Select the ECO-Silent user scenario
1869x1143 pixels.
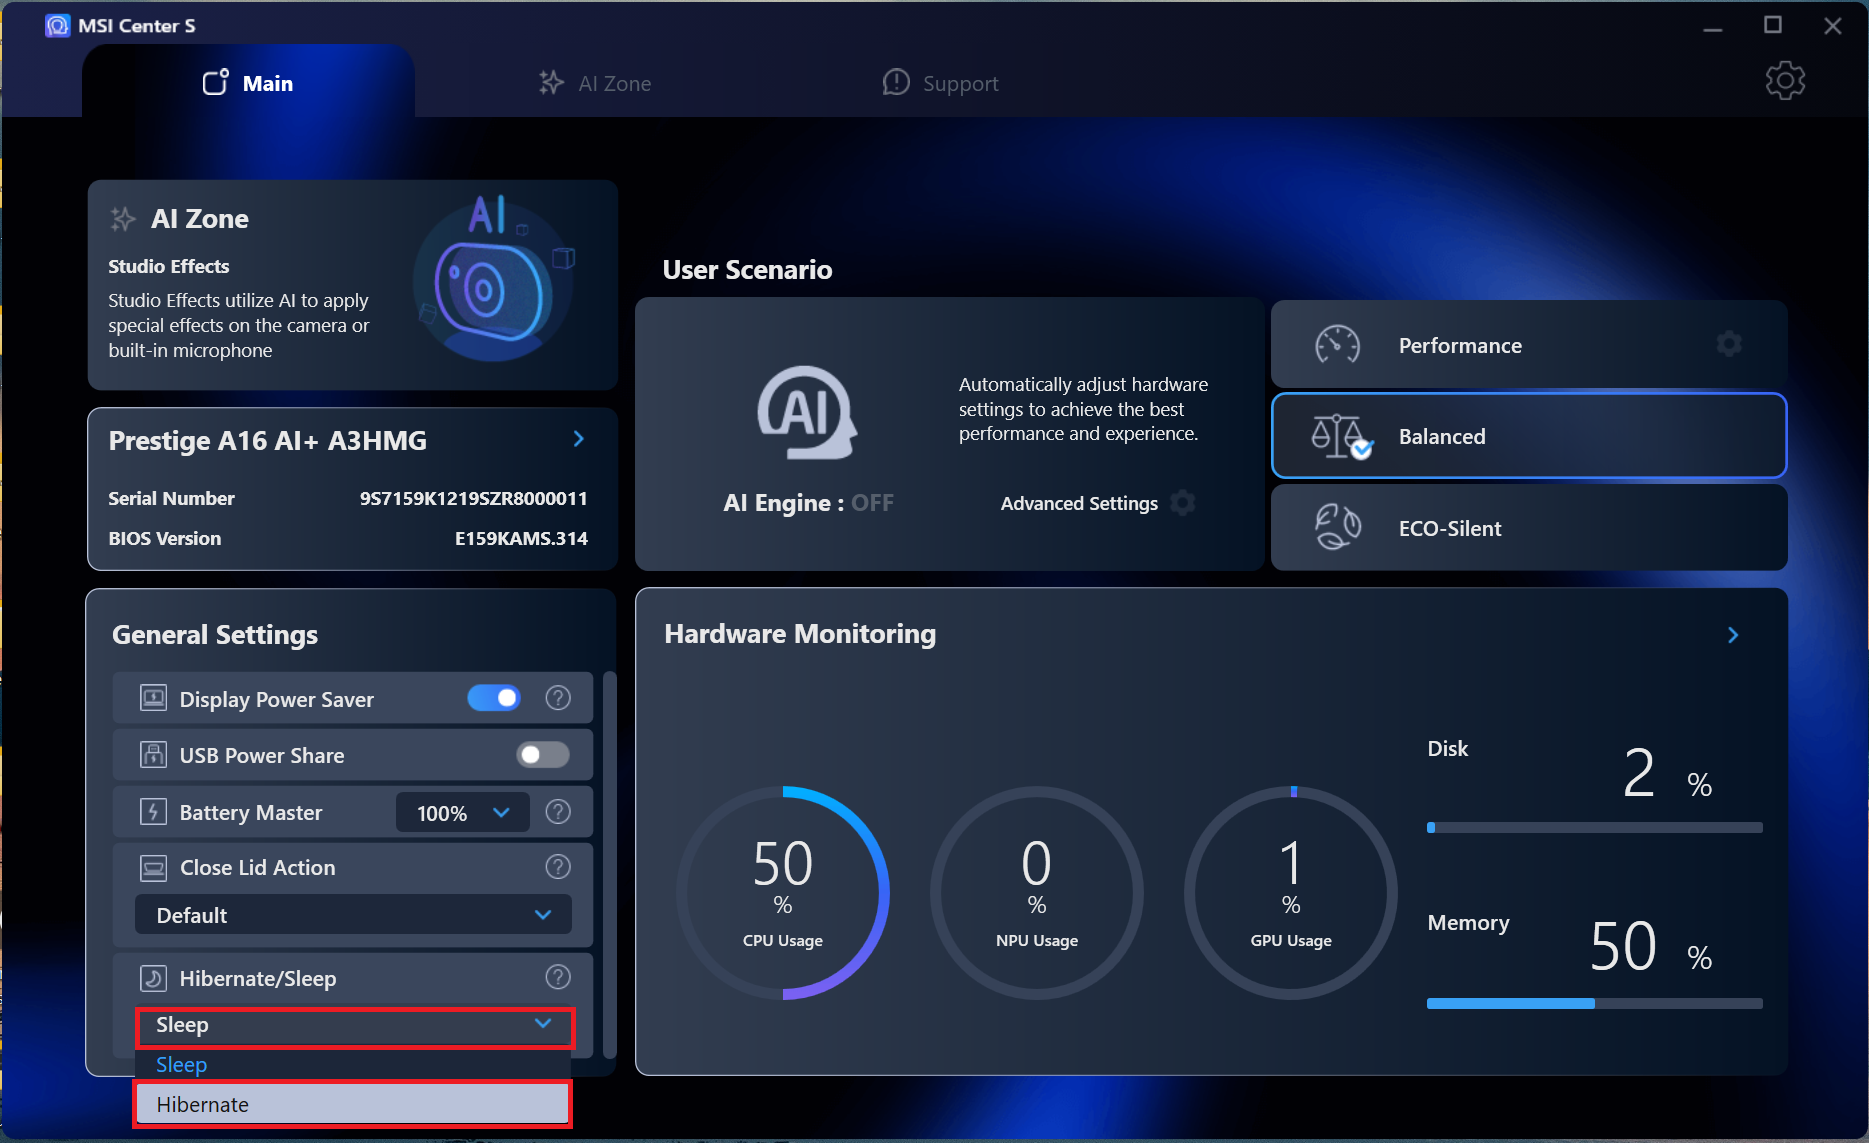point(1528,528)
